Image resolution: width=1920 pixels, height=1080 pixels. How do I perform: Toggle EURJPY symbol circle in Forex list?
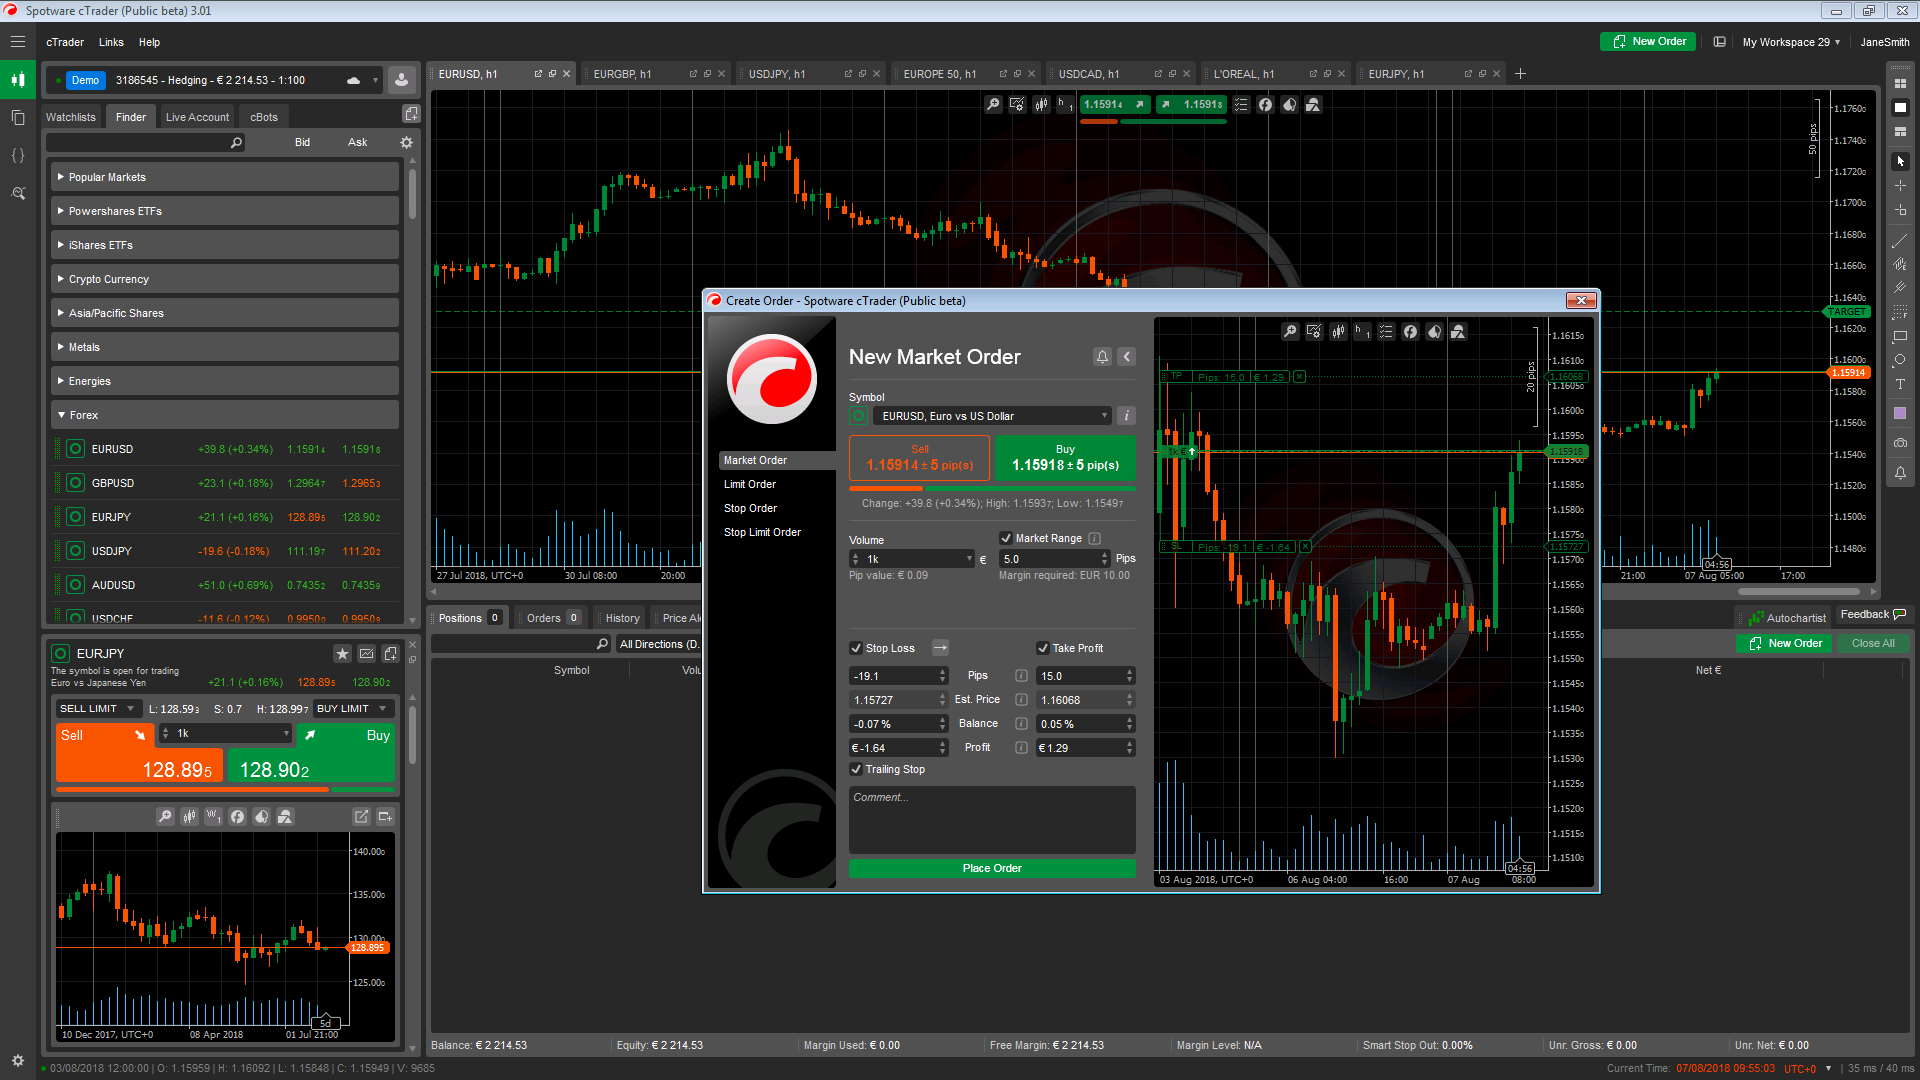(75, 517)
